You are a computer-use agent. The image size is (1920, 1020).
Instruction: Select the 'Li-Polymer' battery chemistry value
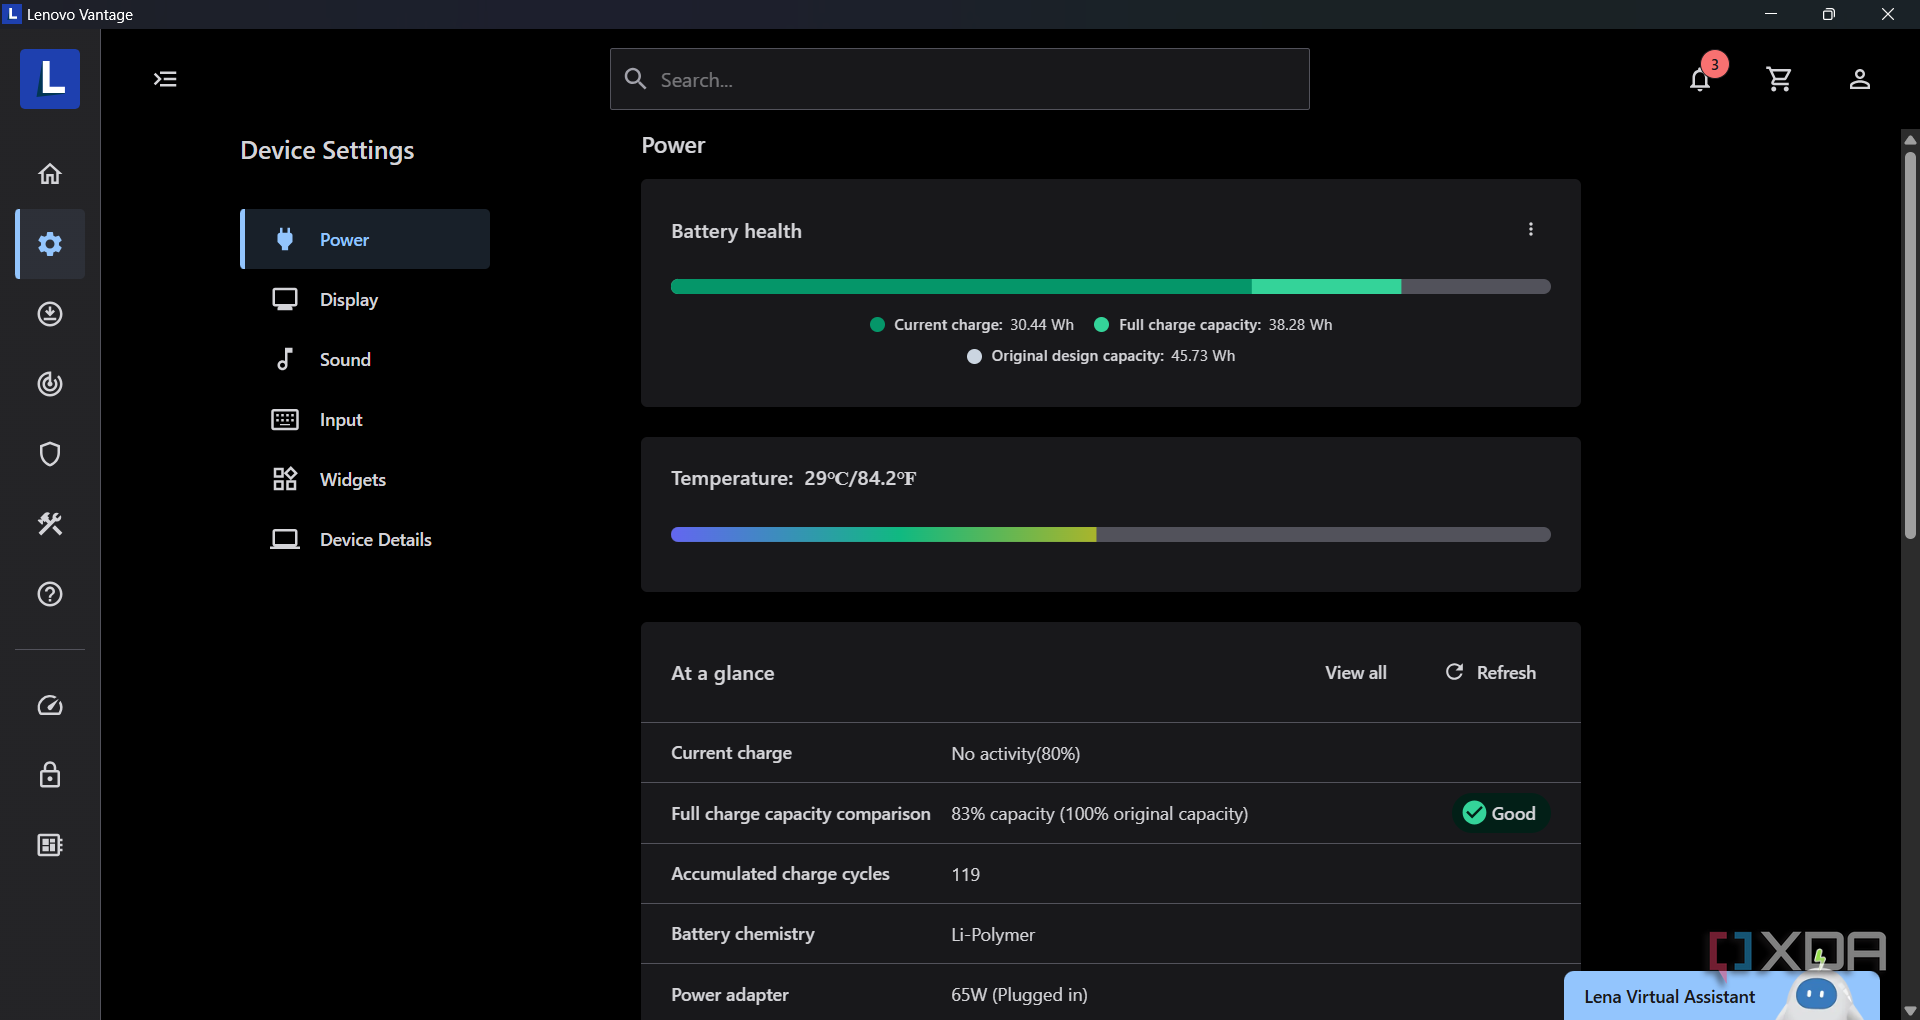(x=992, y=935)
